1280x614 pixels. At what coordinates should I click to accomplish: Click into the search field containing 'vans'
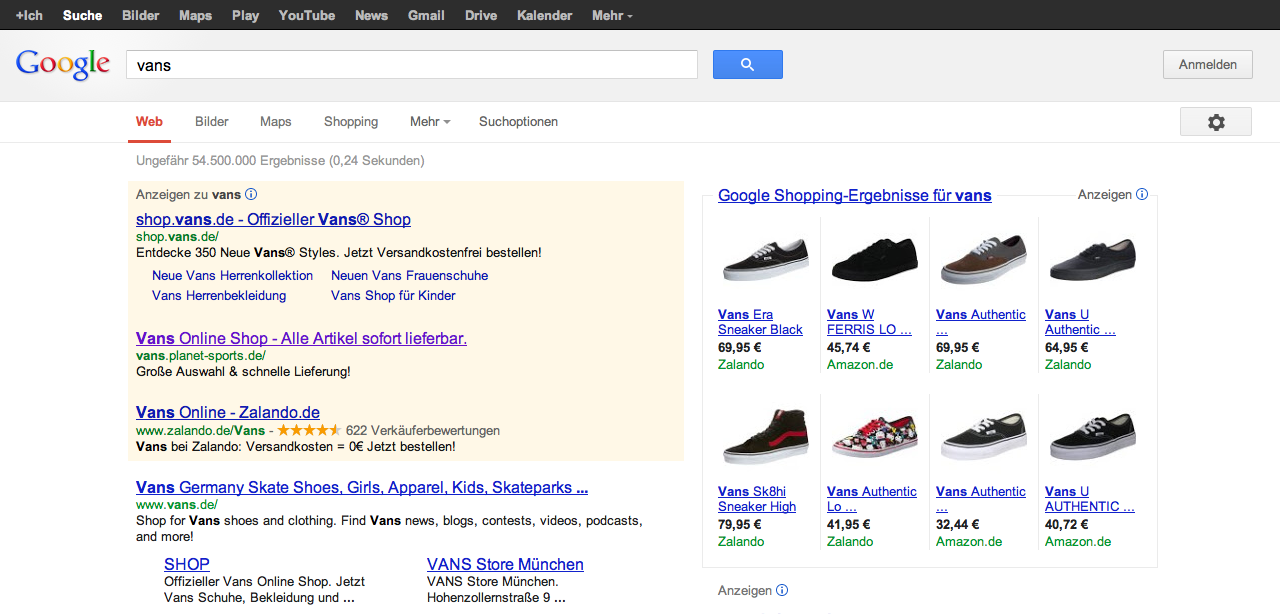pos(411,65)
